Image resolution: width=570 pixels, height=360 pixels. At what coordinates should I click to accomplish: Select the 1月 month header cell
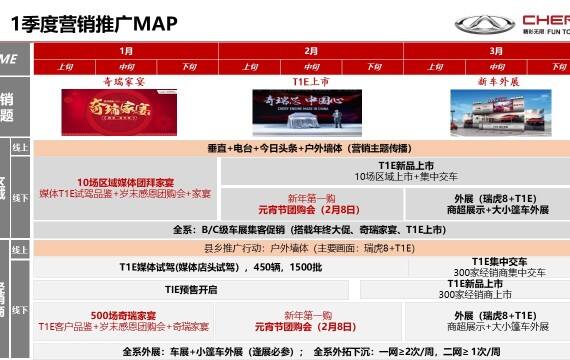tap(126, 51)
